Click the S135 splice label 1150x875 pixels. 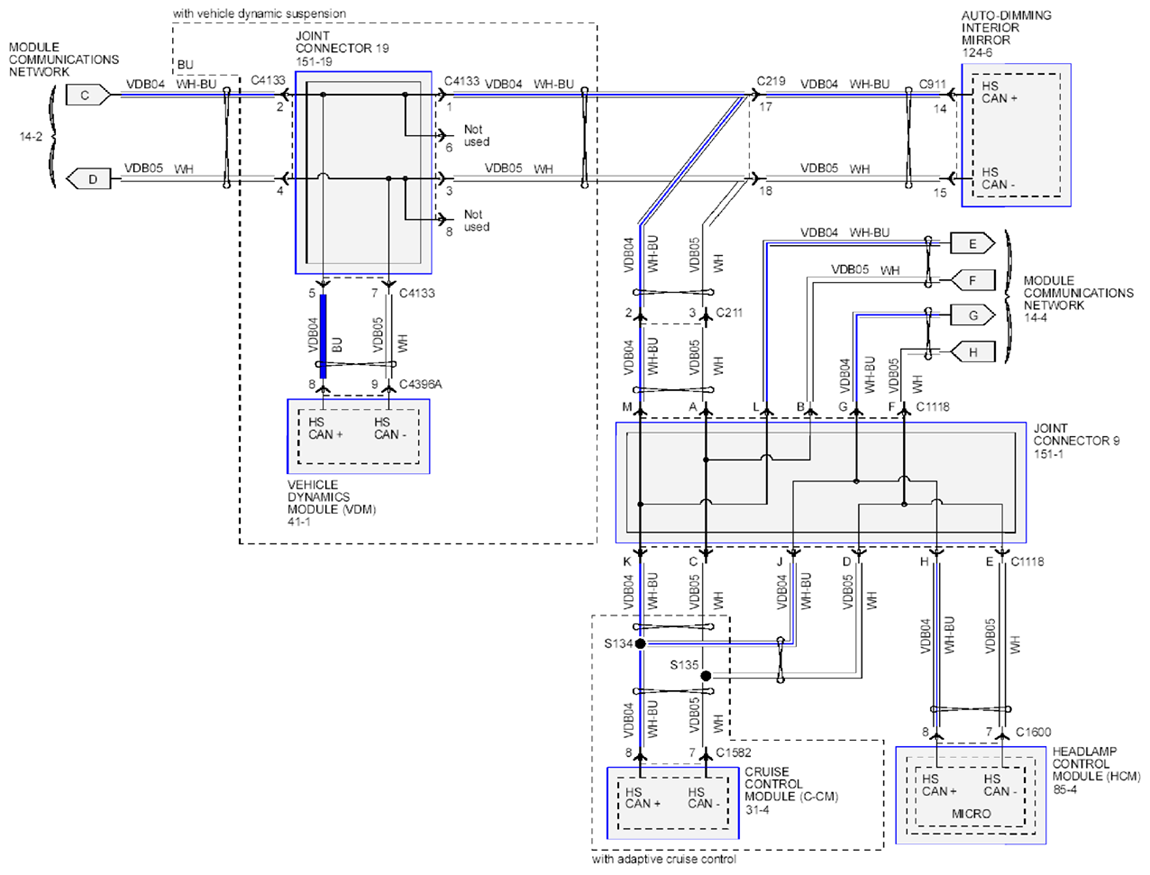click(x=684, y=665)
